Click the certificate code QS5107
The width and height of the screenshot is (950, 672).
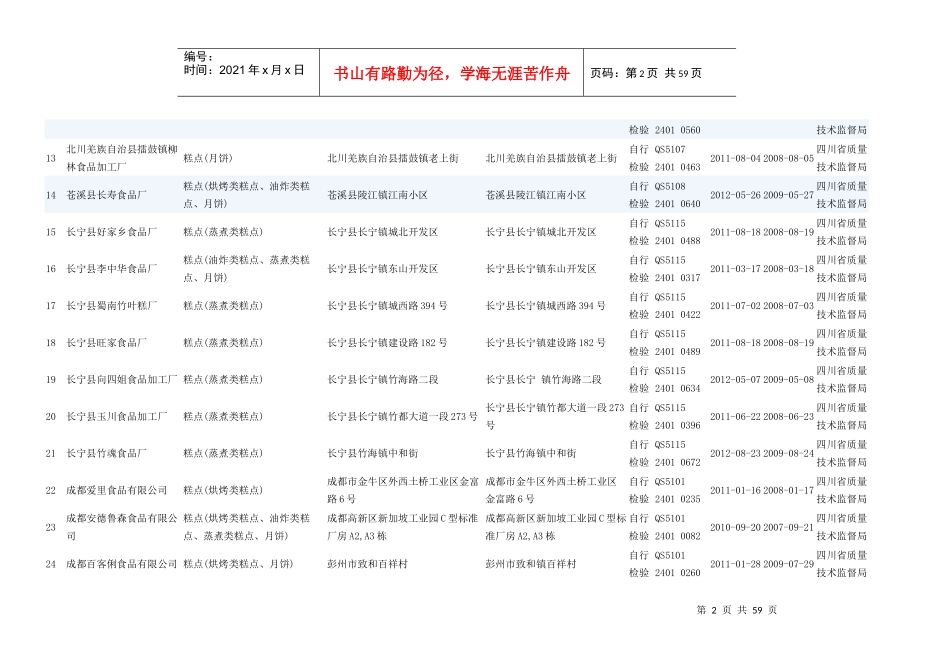tap(670, 150)
